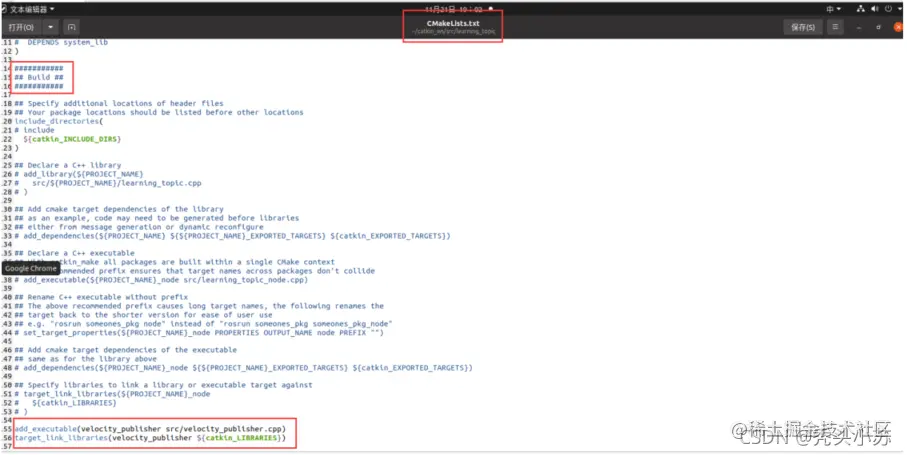Click the '# target_link_libraries(${PROJECT_NAME}_node' line

(x=112, y=394)
